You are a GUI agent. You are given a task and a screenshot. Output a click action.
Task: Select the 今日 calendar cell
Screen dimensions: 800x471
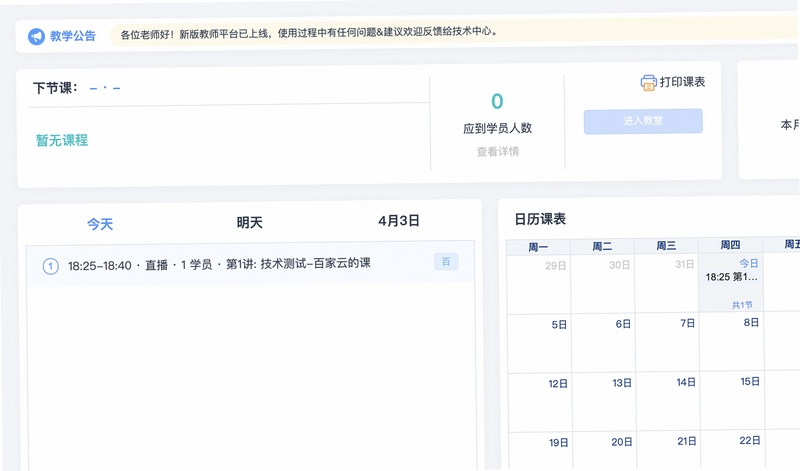(731, 283)
